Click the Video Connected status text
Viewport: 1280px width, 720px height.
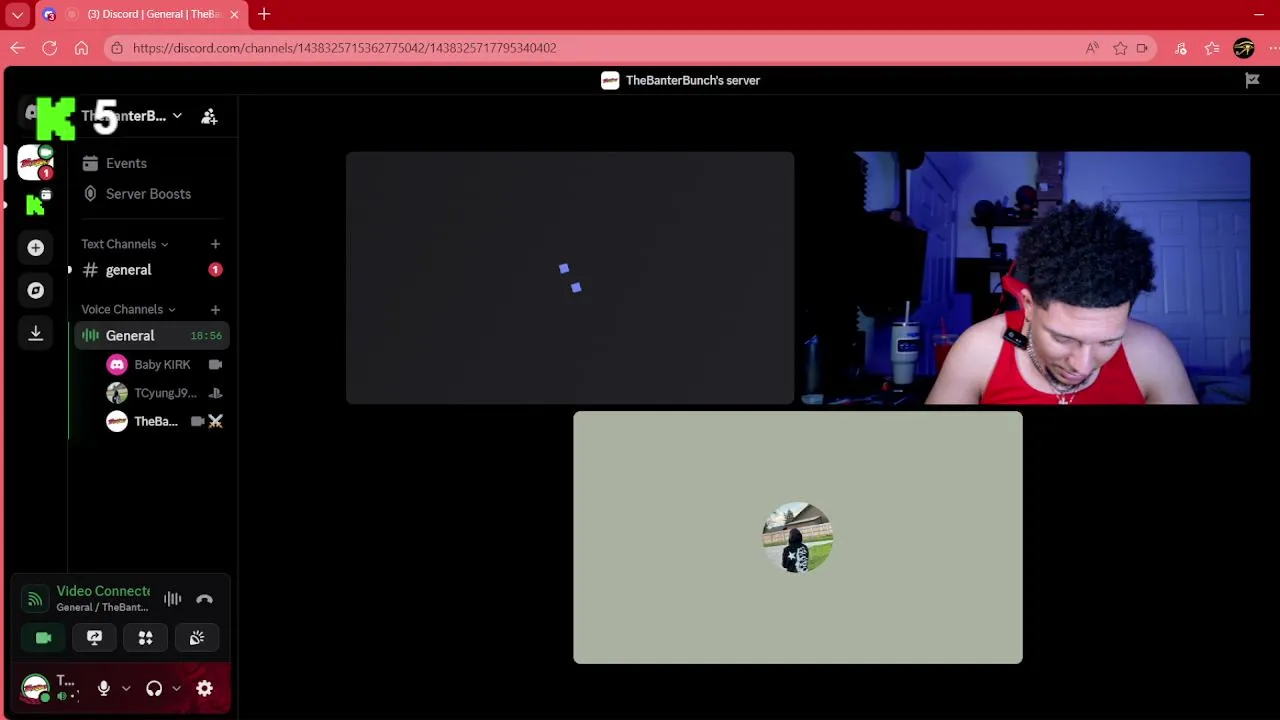click(x=103, y=591)
